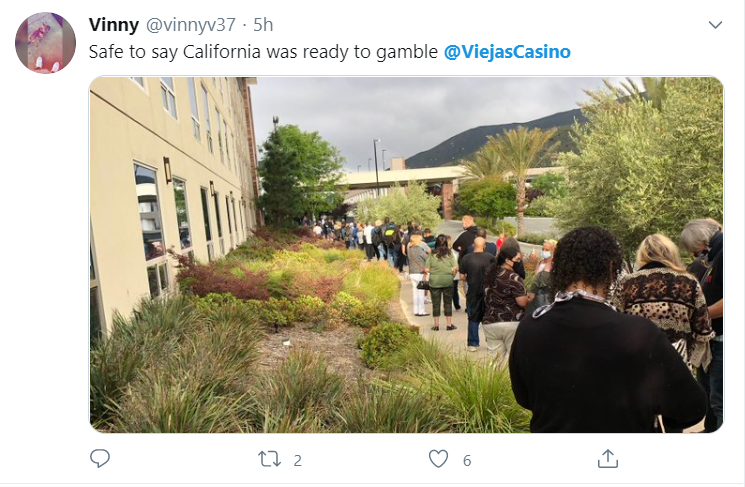Visit profile via the Vinny display name
This screenshot has height=487, width=745.
pos(114,25)
